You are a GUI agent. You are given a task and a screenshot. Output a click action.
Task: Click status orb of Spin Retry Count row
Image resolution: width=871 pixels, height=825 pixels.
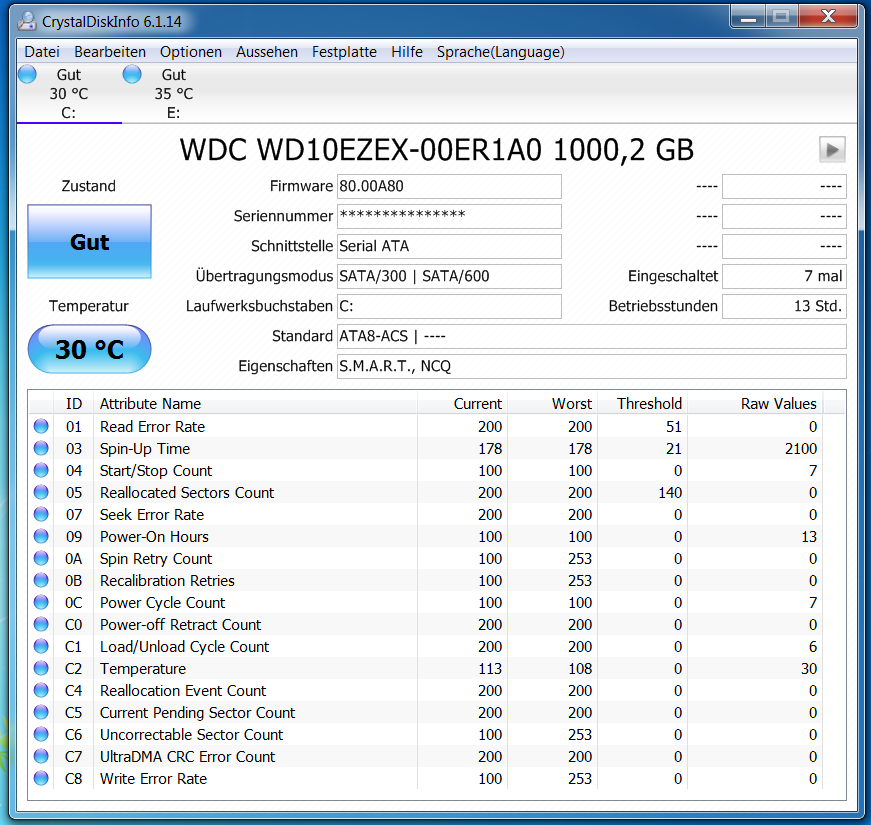point(41,558)
